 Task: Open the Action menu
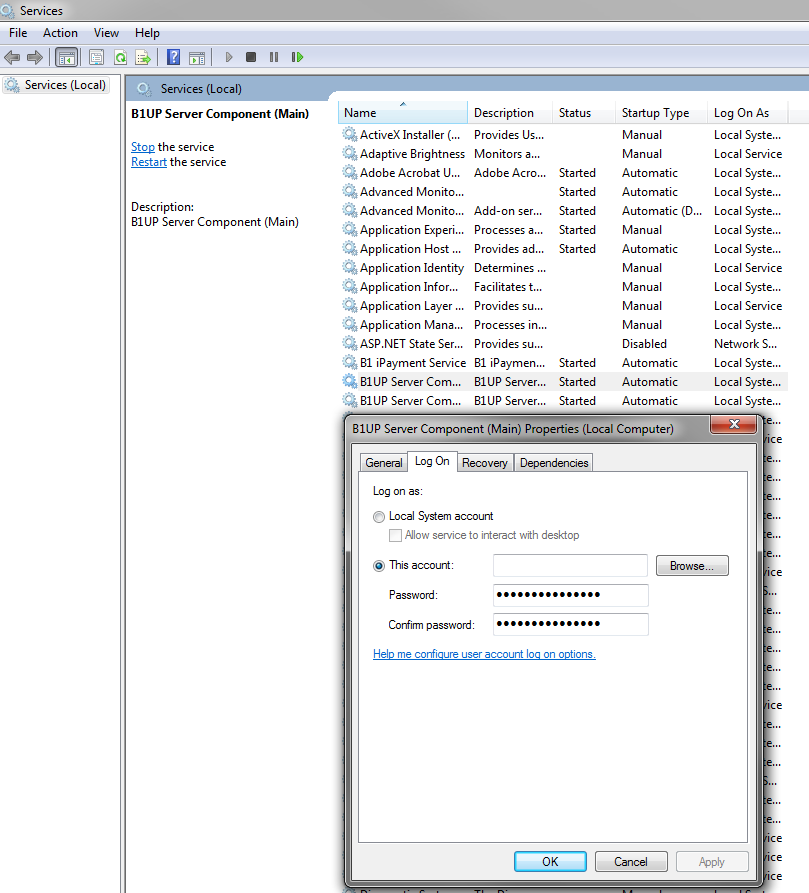pyautogui.click(x=60, y=33)
